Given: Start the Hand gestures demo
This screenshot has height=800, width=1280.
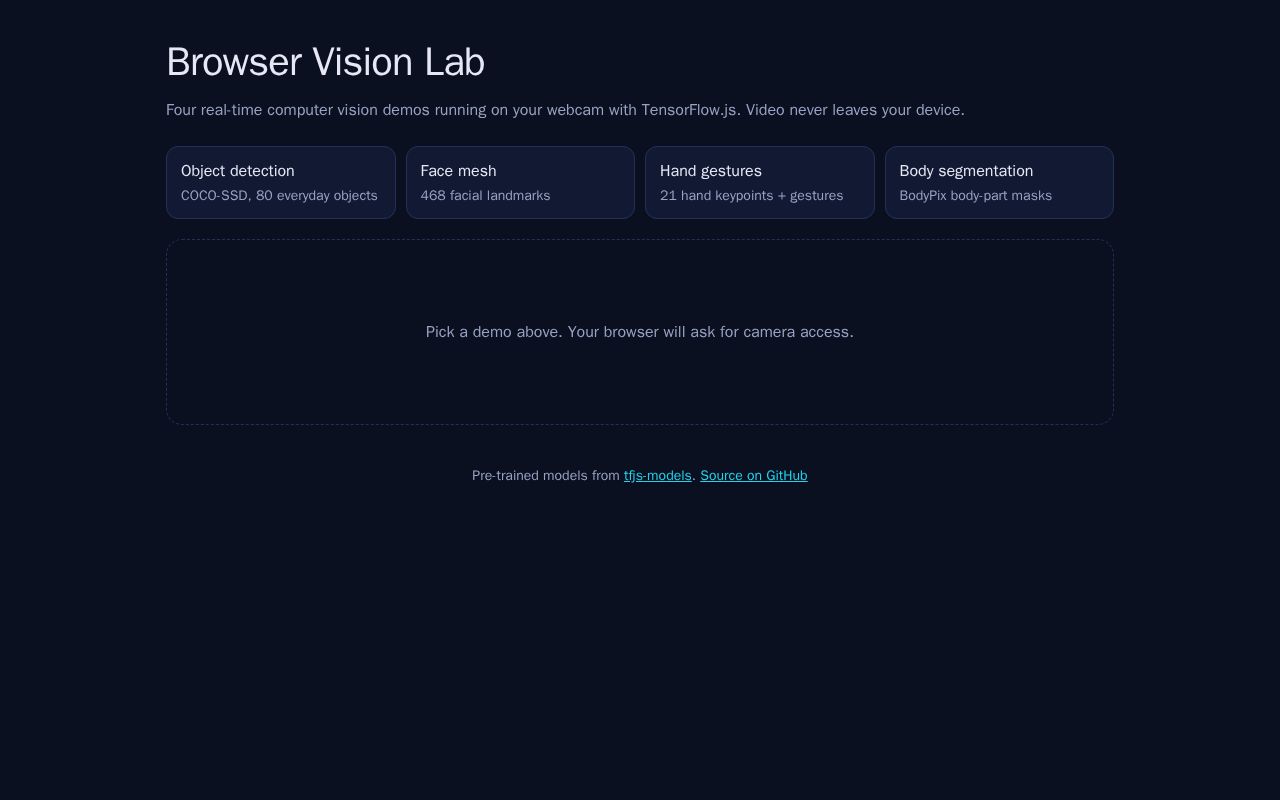Looking at the screenshot, I should point(760,182).
